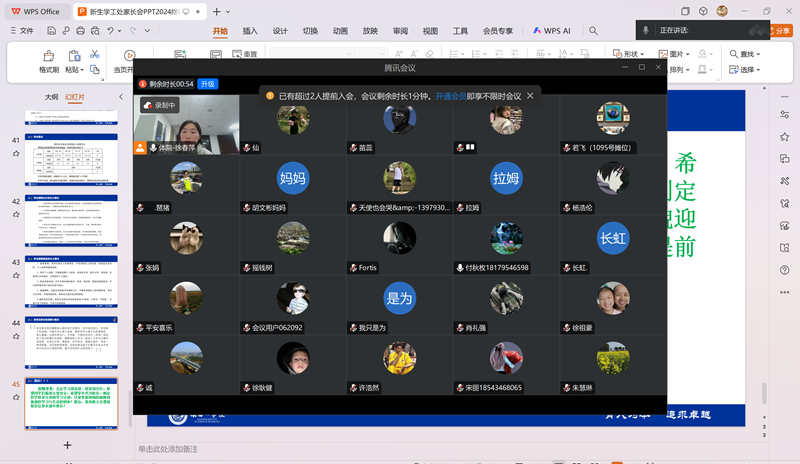Open the Picture (图片) dropdown arrow
This screenshot has width=800, height=464.
[x=688, y=54]
